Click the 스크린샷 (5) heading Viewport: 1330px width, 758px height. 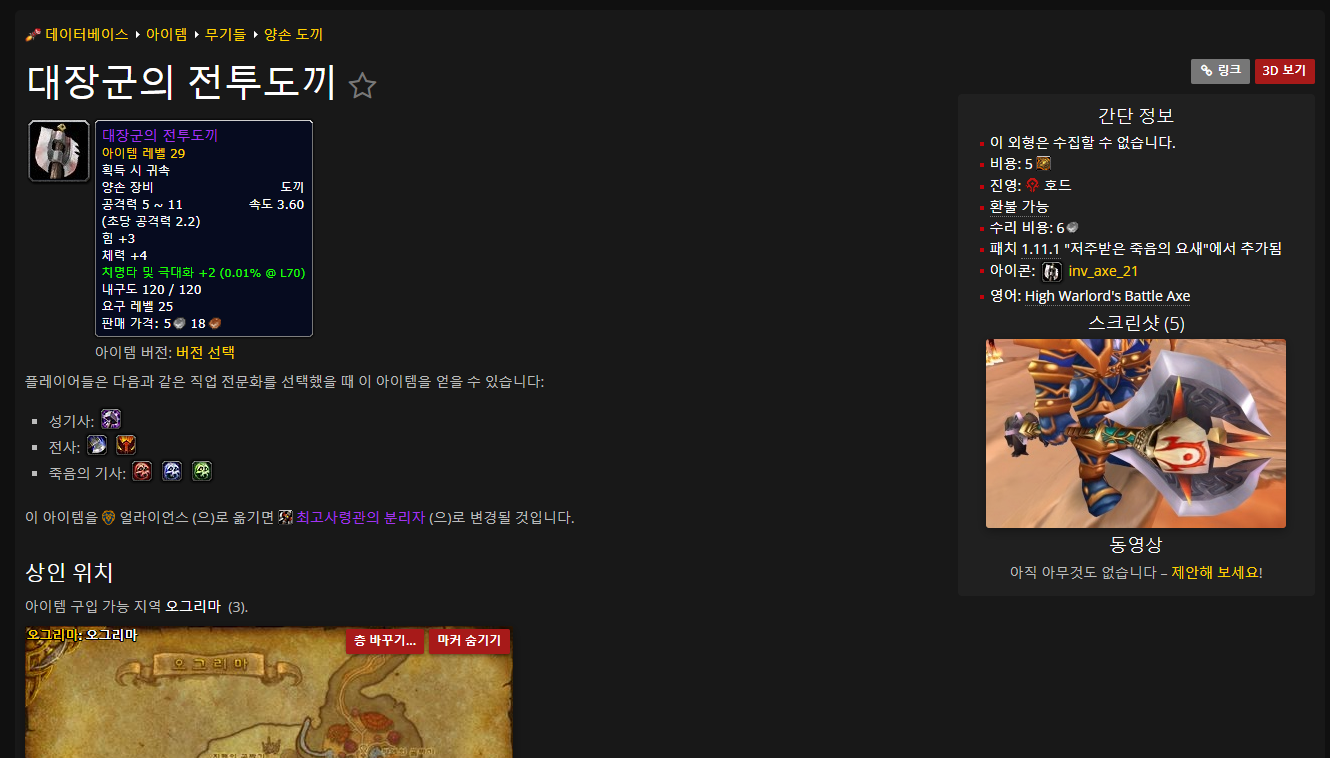(x=1136, y=323)
